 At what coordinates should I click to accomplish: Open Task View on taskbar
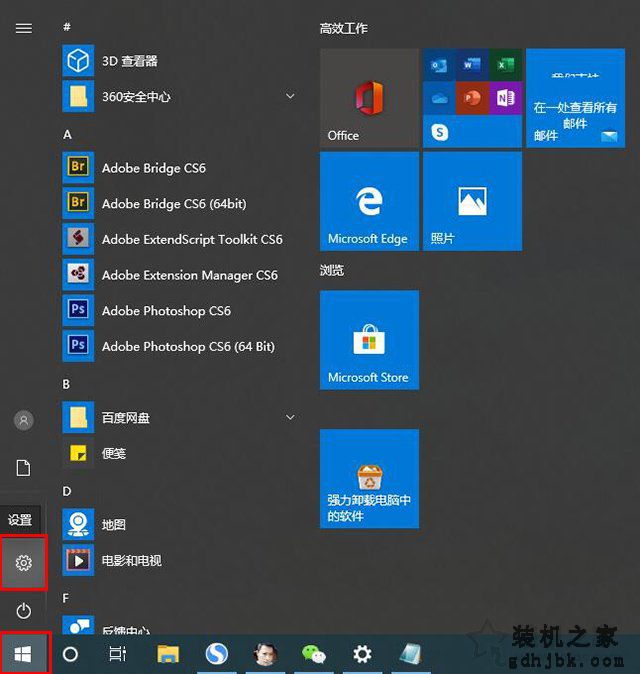tap(118, 654)
